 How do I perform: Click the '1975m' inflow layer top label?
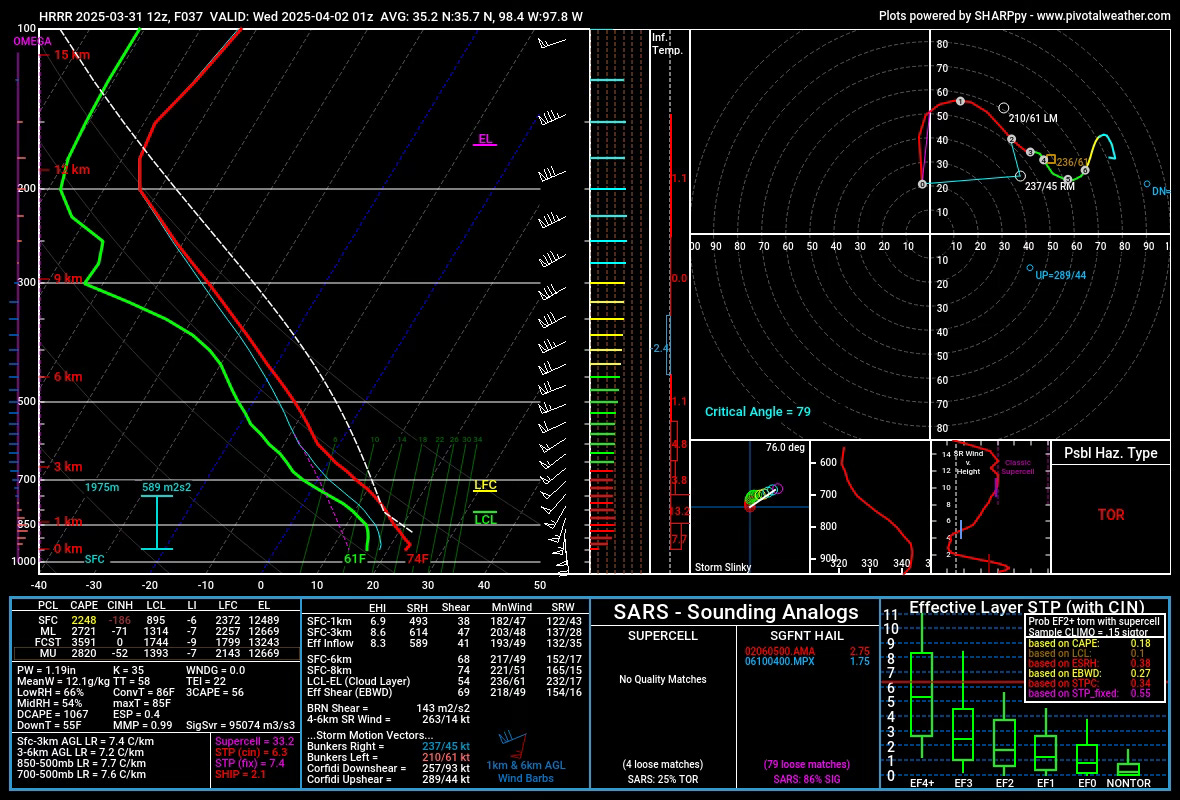coord(102,487)
